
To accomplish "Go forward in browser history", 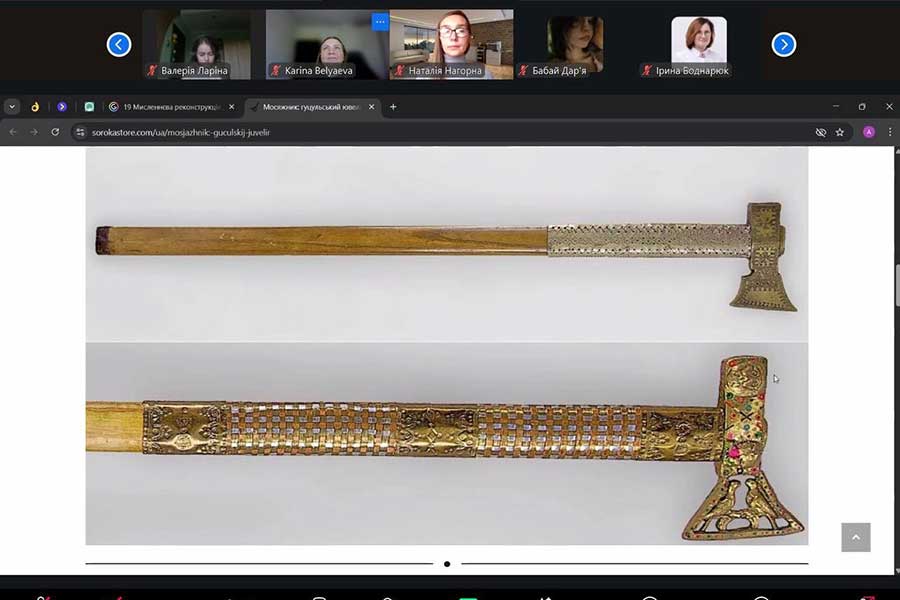I will tap(34, 132).
